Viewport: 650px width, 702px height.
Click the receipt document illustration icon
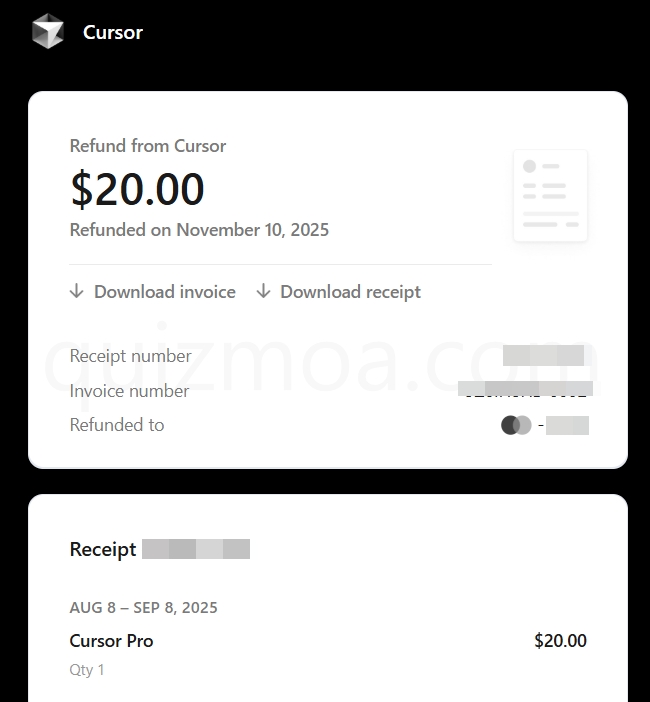point(550,196)
